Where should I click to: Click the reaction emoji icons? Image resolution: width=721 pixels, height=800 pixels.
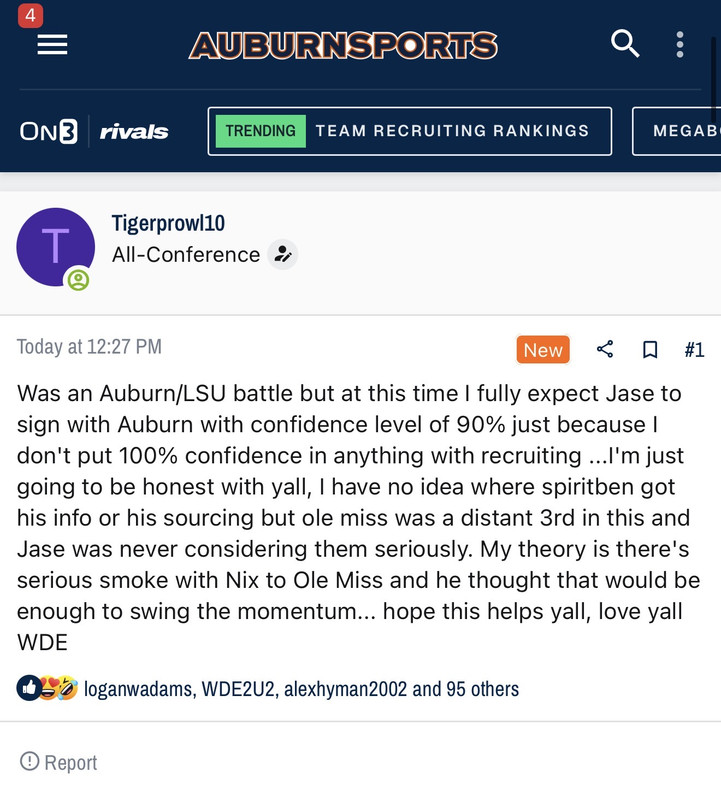coord(47,688)
